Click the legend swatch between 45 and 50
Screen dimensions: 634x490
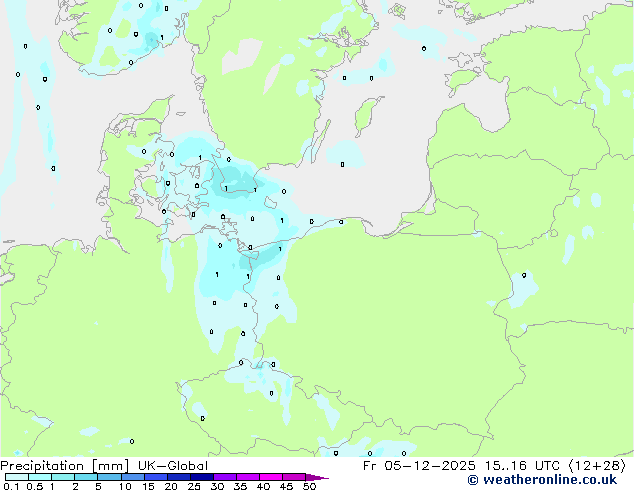click(294, 477)
